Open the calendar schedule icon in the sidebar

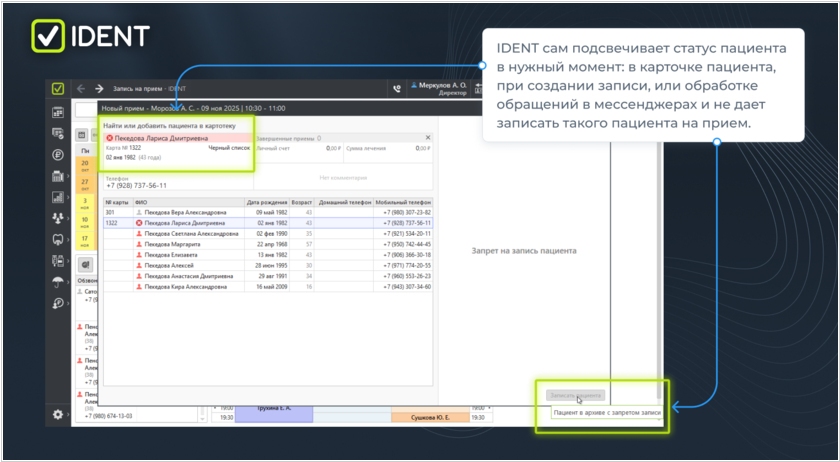pos(58,112)
